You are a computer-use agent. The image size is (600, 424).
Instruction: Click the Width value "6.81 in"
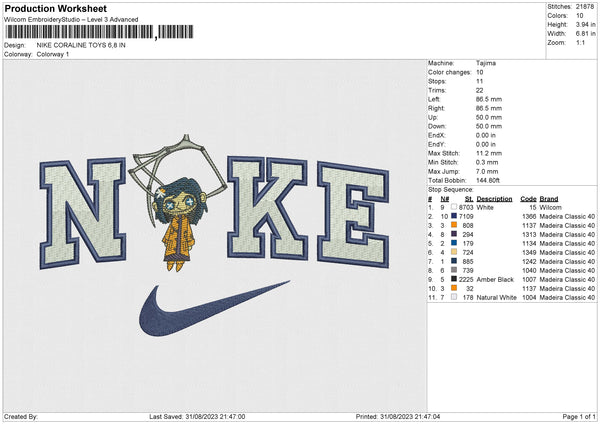point(585,34)
